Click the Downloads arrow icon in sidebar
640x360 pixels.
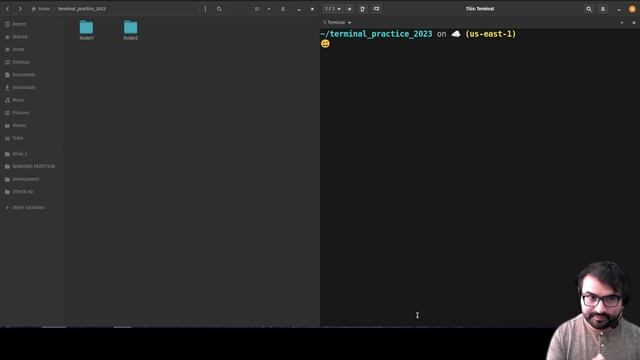[x=7, y=87]
